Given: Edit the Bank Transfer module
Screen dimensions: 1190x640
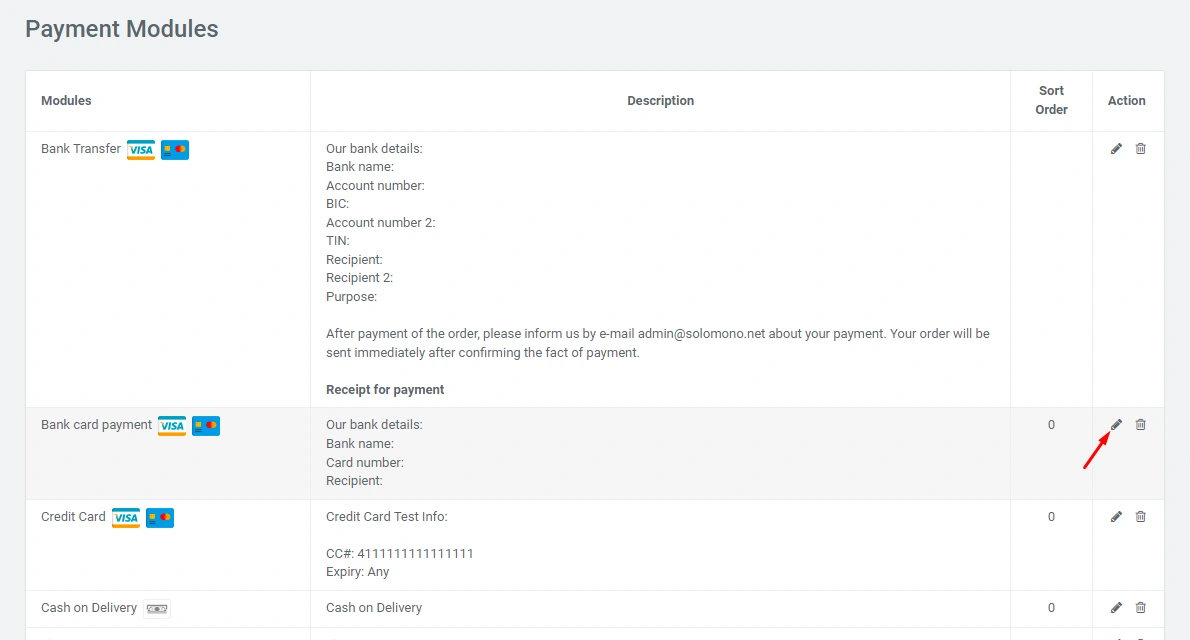Looking at the screenshot, I should (1116, 149).
